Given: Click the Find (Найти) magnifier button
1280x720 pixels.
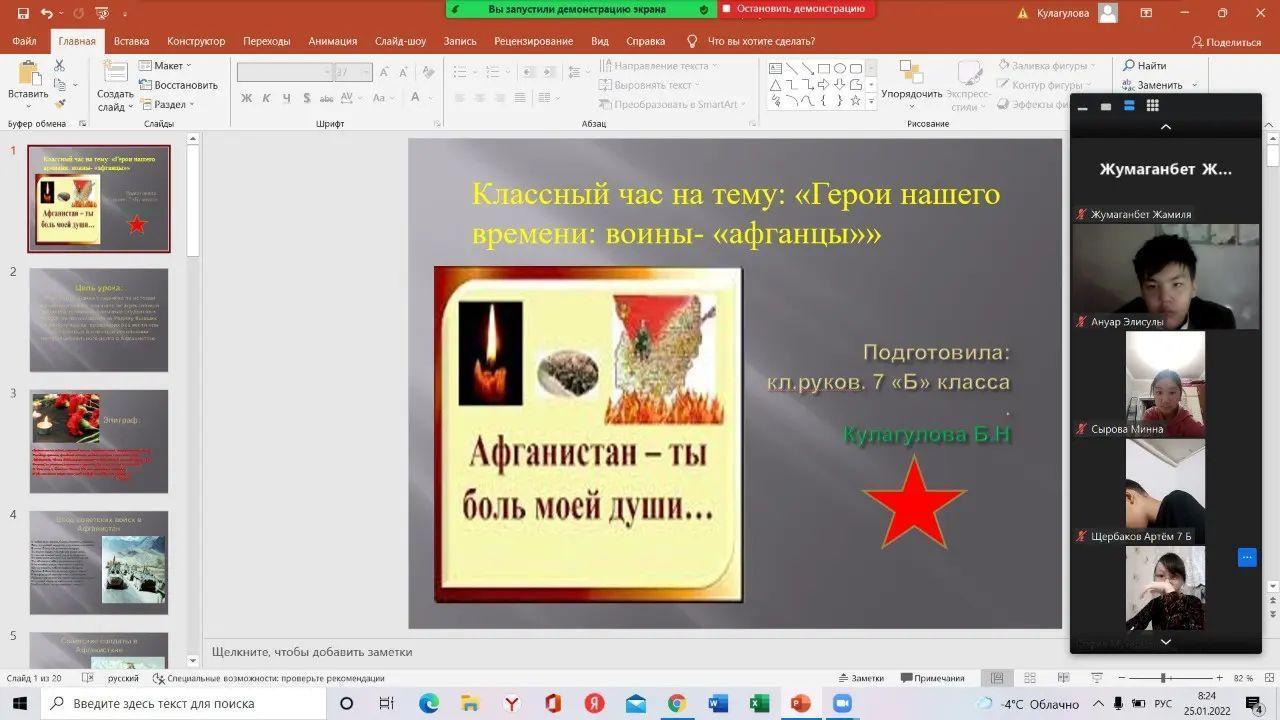Looking at the screenshot, I should [x=1144, y=66].
